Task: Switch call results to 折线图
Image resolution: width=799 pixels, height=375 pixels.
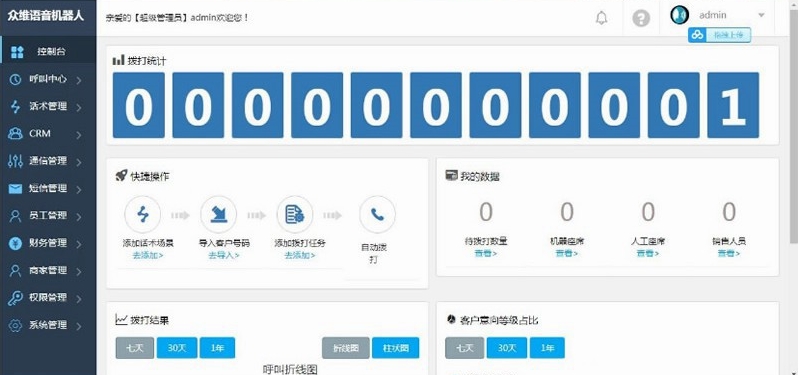Action: 345,348
